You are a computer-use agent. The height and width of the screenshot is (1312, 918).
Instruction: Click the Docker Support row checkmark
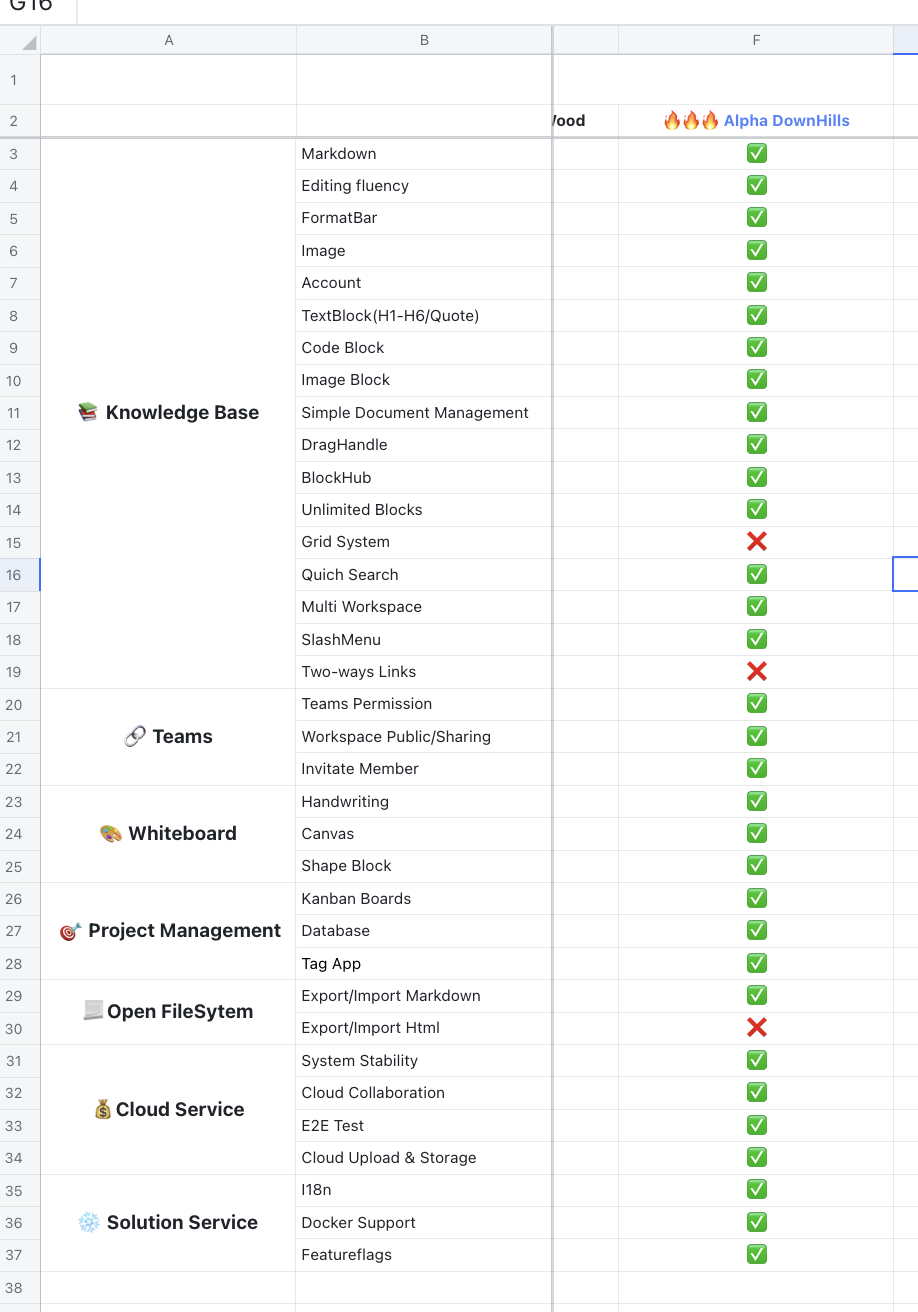tap(757, 1222)
